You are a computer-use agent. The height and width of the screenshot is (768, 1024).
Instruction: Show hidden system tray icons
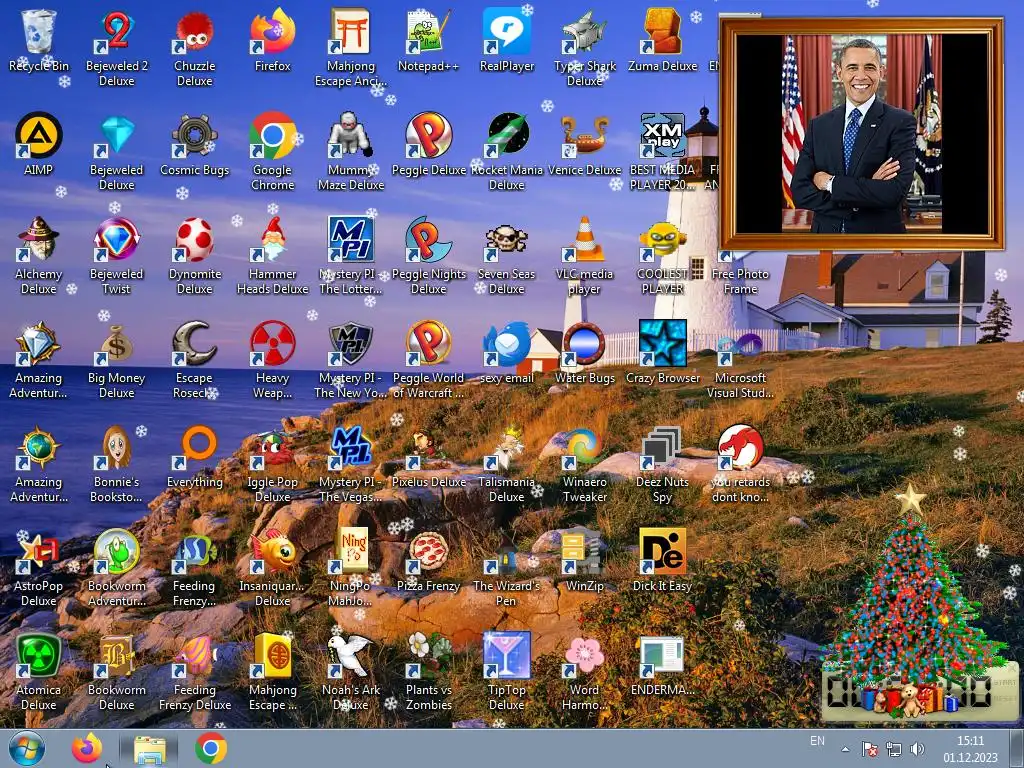click(845, 749)
